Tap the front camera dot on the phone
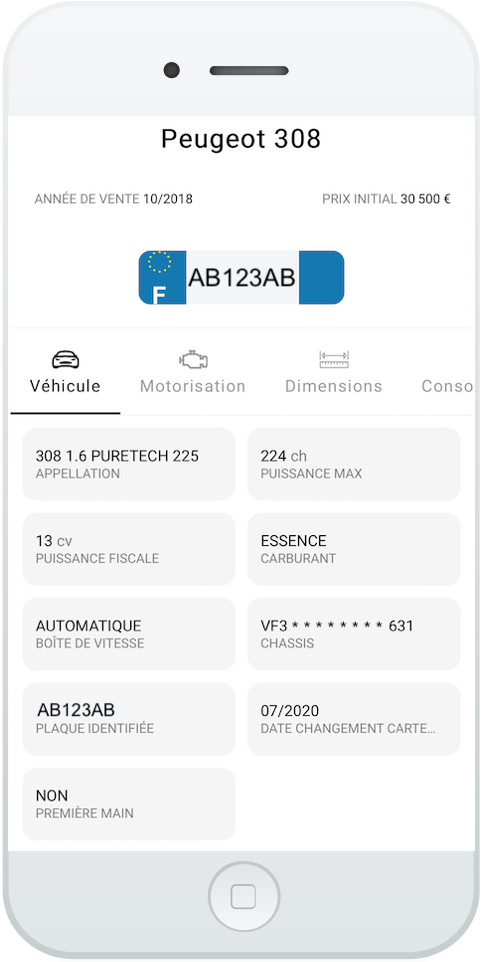The height and width of the screenshot is (962, 483). (x=171, y=70)
